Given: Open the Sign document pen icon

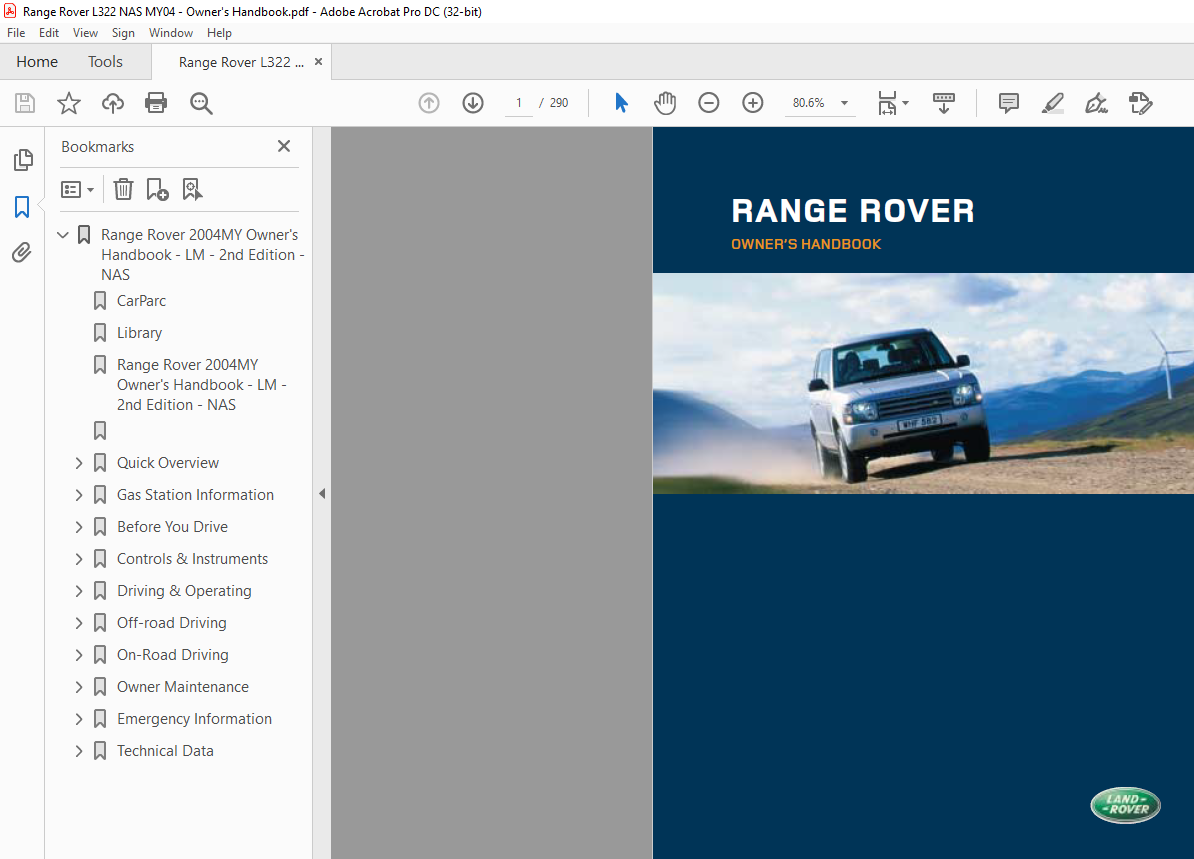Looking at the screenshot, I should [x=1097, y=103].
